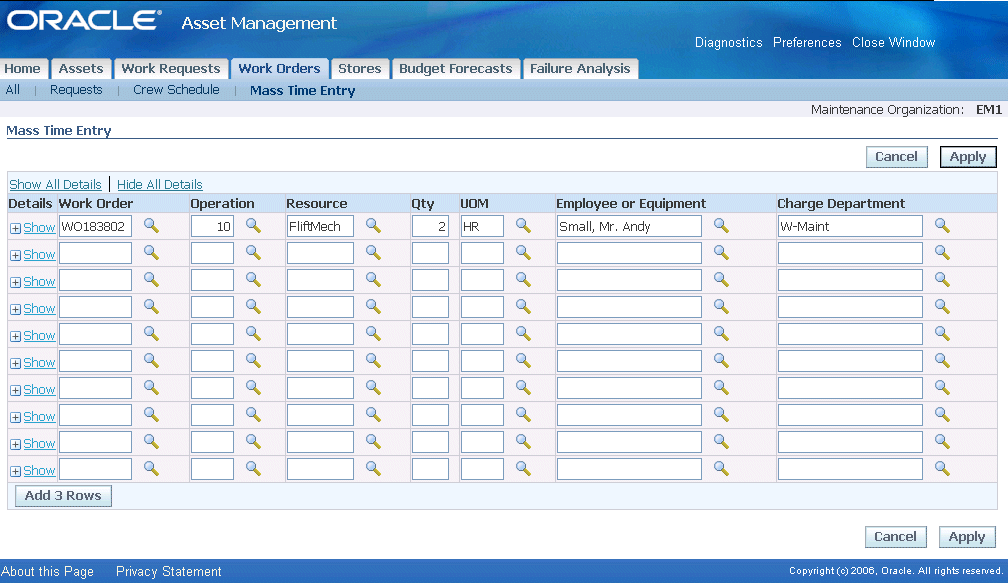Viewport: 1008px width, 584px height.
Task: Click the Resource field containing FliftMech
Action: [x=320, y=226]
